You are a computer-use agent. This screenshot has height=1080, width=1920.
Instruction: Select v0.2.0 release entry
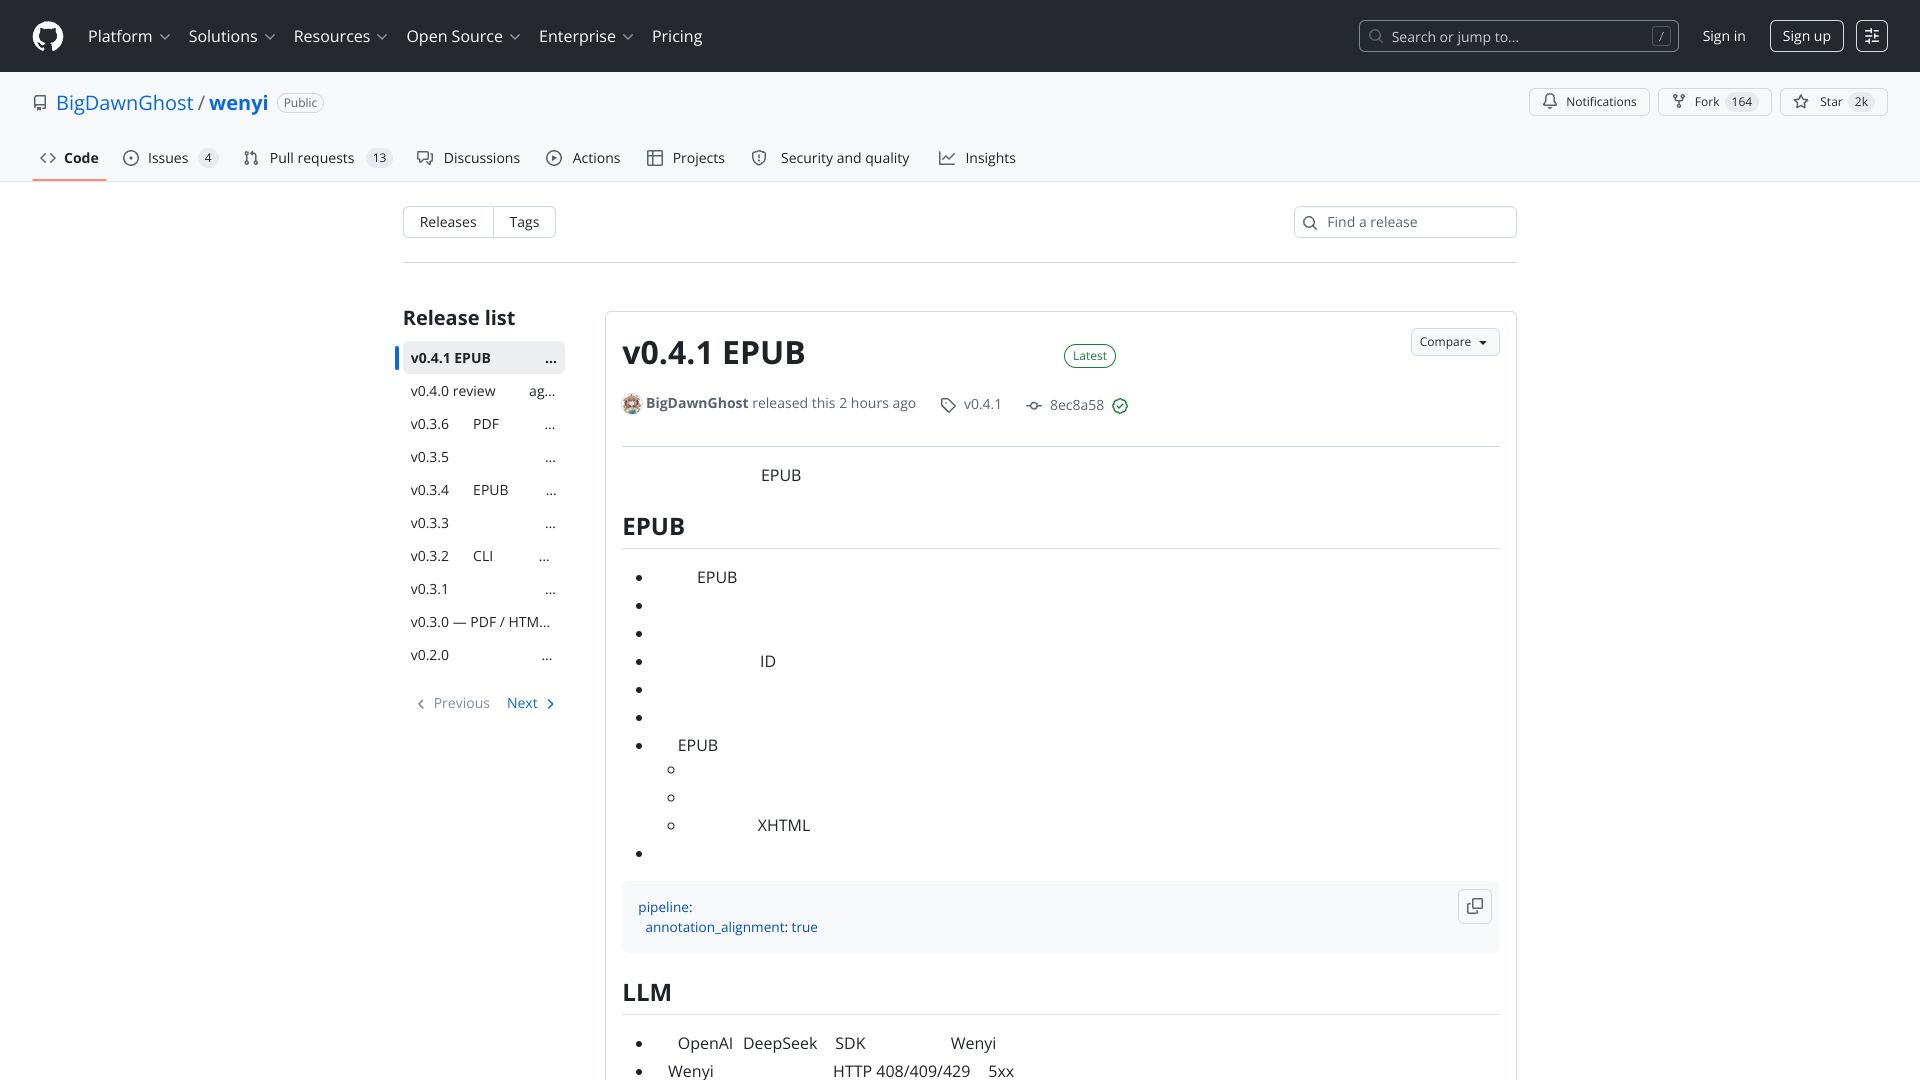(x=484, y=655)
